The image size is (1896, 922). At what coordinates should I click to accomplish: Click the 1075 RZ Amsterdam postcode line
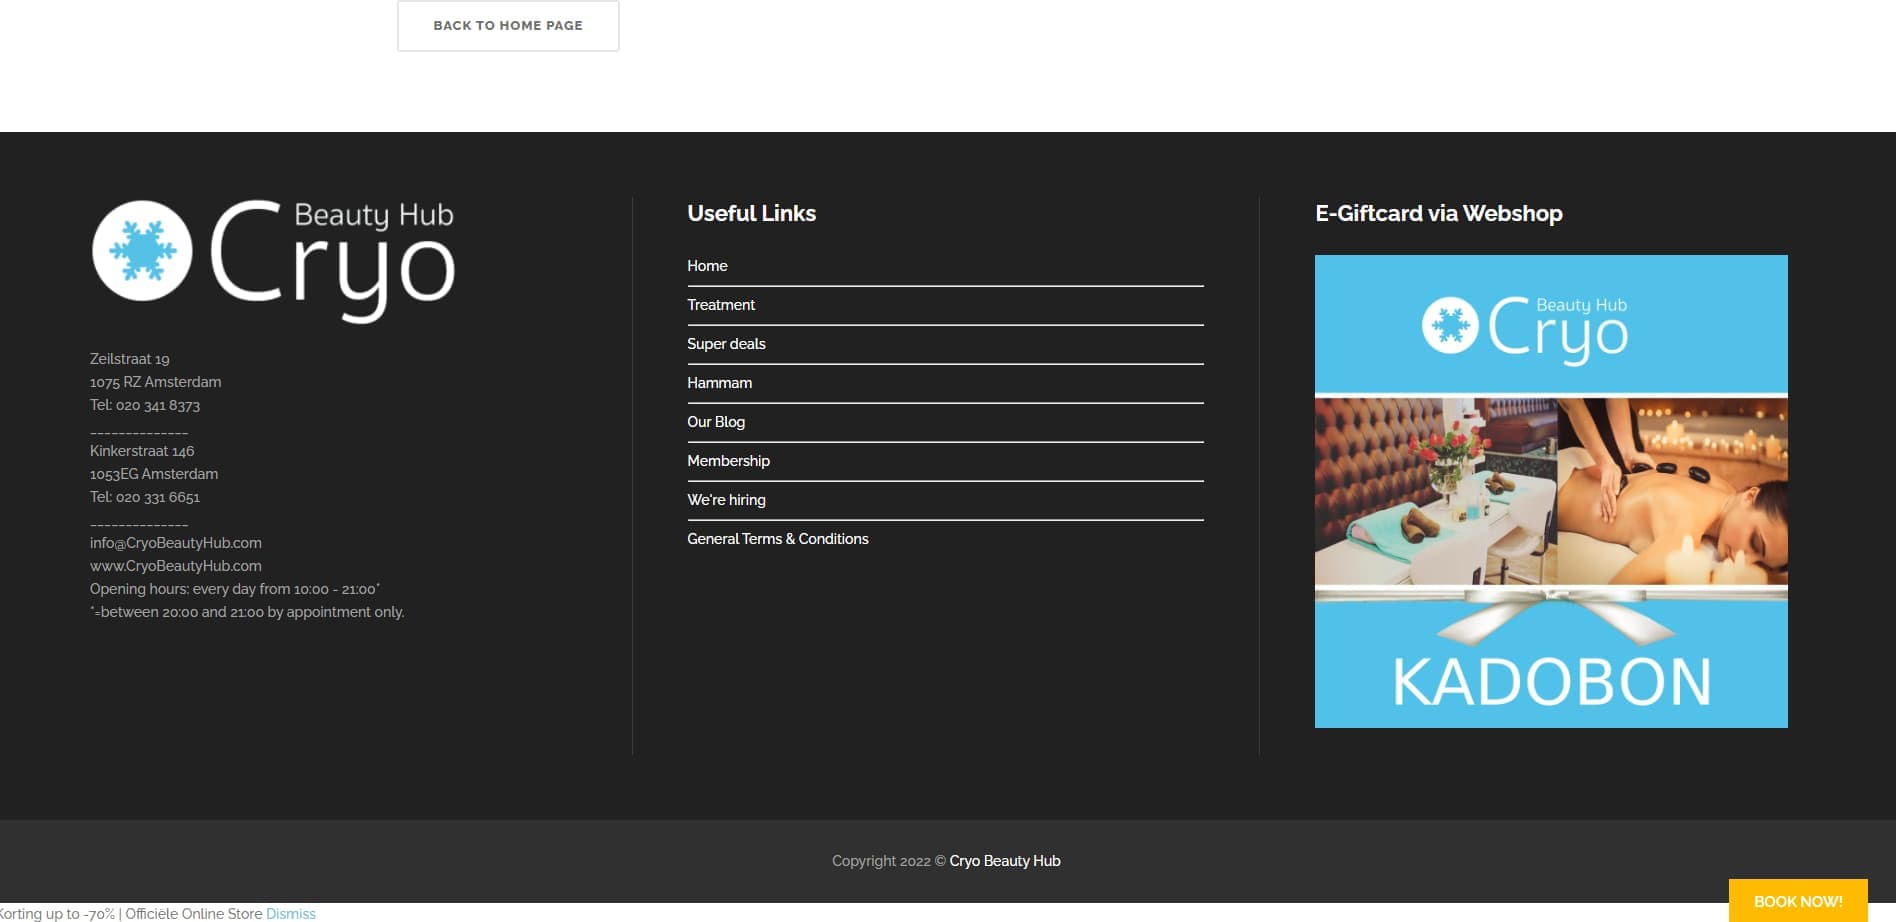coord(156,382)
